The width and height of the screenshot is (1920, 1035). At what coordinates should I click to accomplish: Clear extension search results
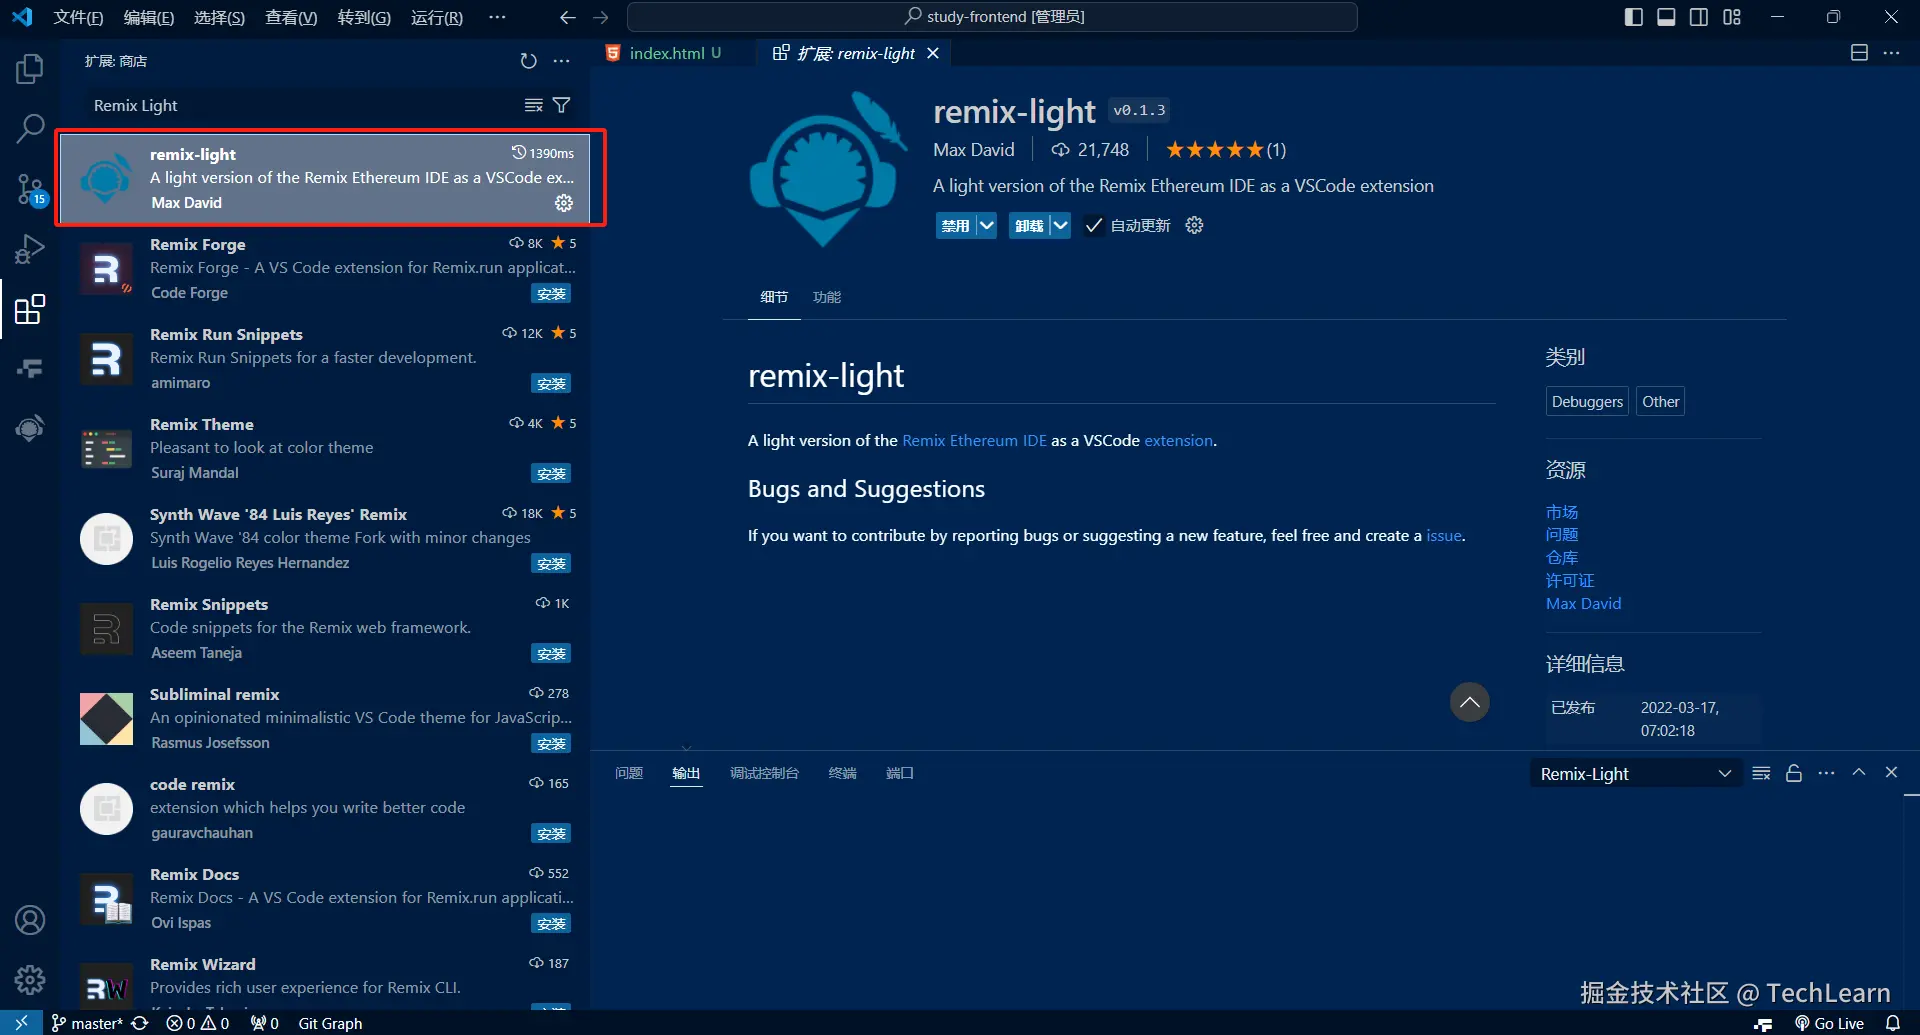(534, 105)
